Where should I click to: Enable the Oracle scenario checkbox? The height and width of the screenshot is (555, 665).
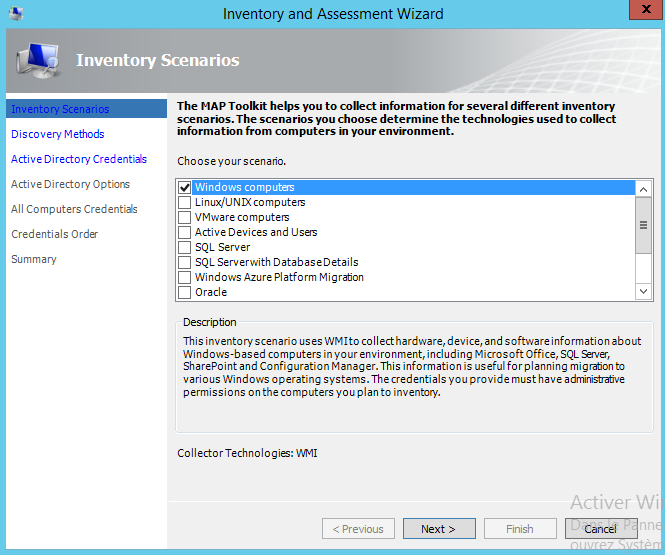point(184,292)
